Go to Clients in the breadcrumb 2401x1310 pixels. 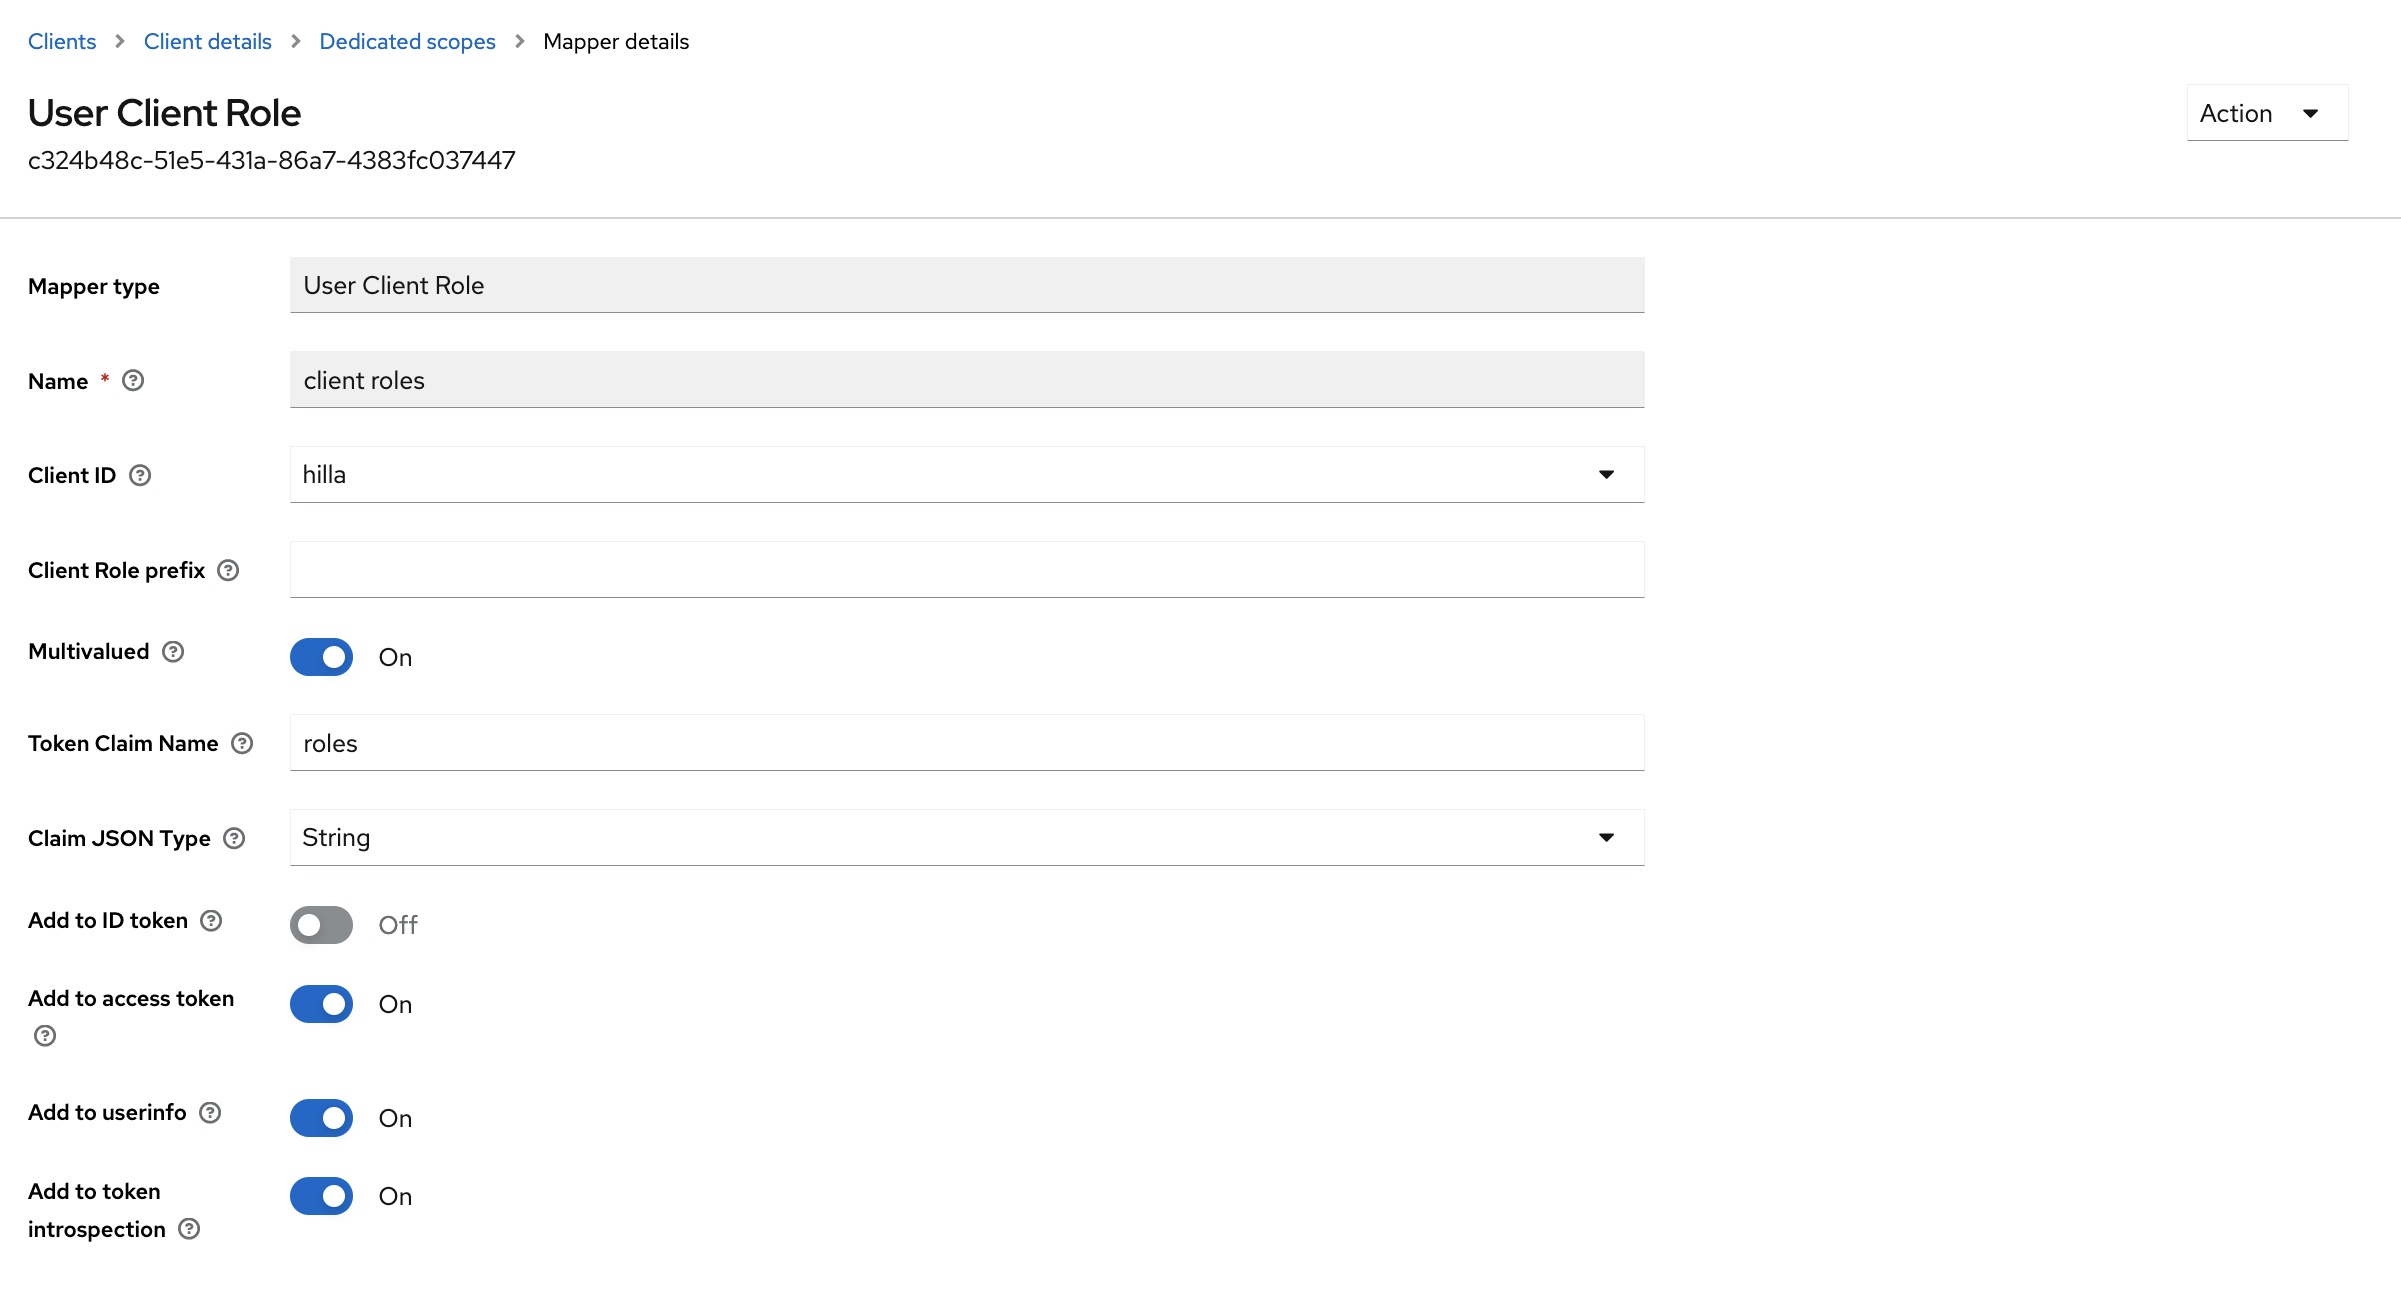62,42
